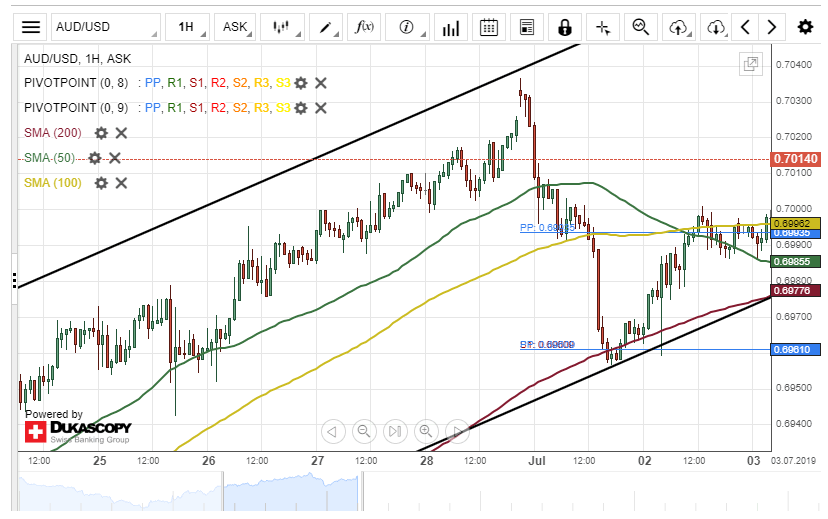Image resolution: width=828 pixels, height=519 pixels.
Task: Click the 0.70400 price axis label
Action: (x=794, y=65)
